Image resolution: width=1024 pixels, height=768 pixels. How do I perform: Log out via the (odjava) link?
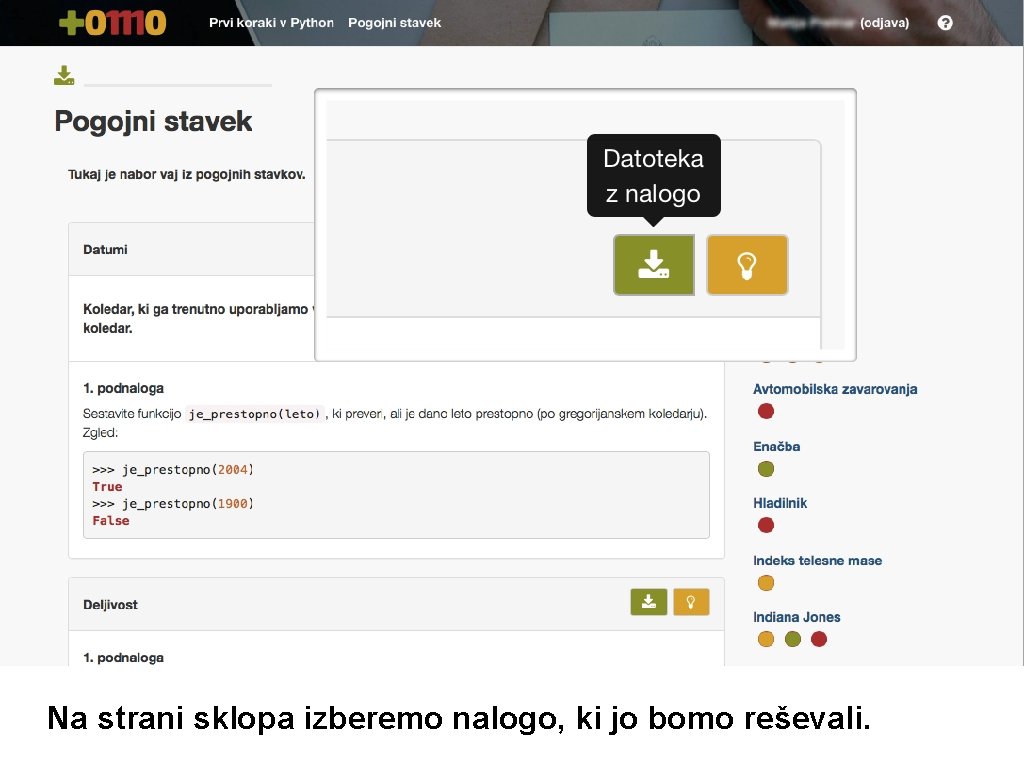(884, 23)
